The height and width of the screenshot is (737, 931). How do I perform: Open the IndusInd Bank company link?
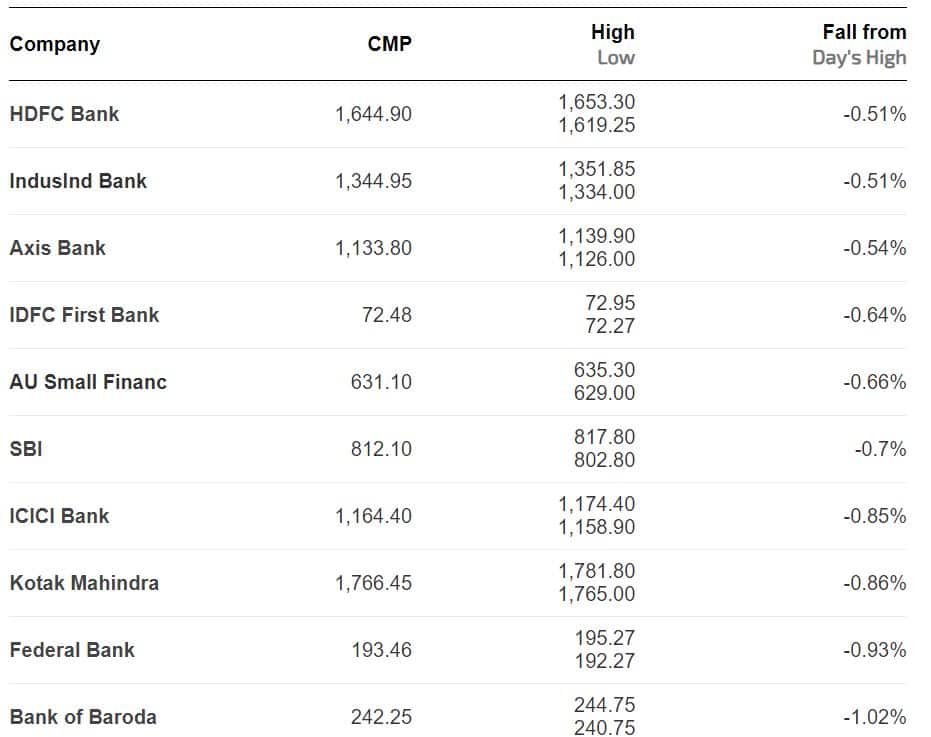point(78,181)
